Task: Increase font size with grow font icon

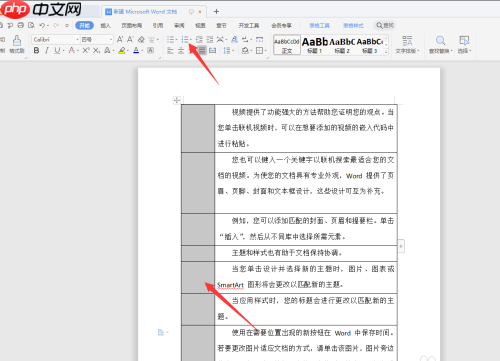Action: [x=120, y=39]
